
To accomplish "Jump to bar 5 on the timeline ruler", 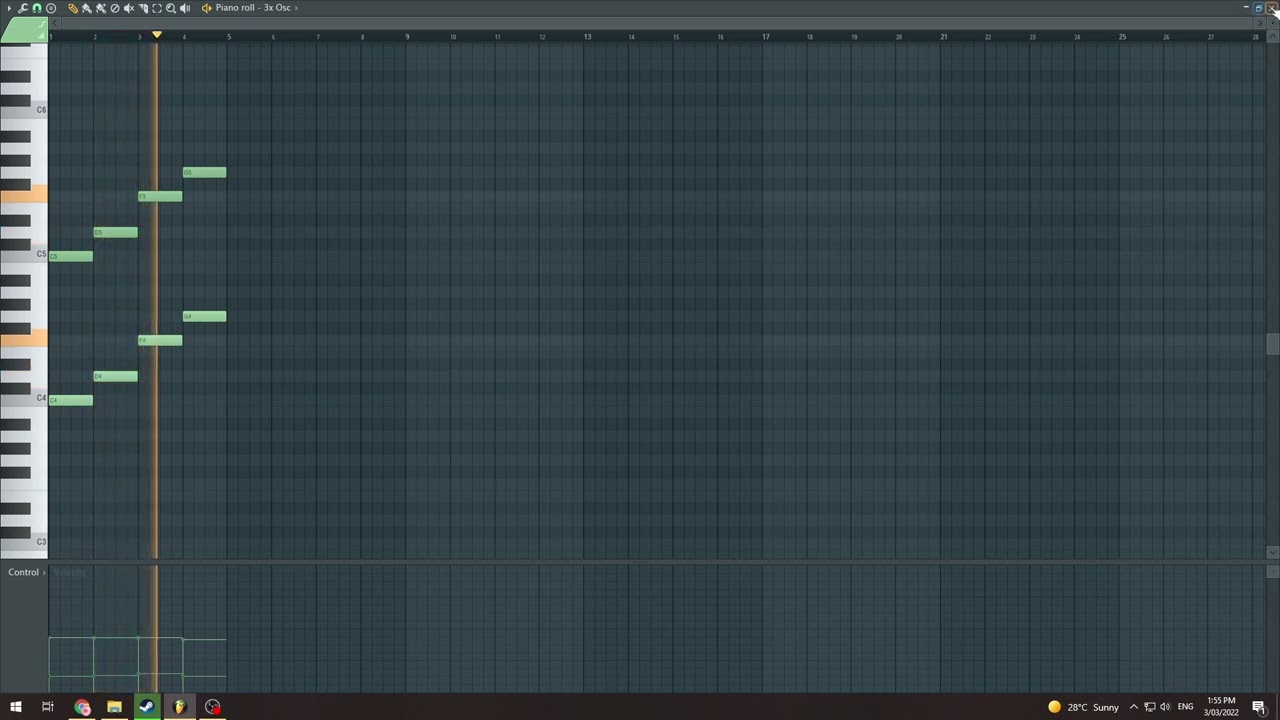I will tap(229, 37).
